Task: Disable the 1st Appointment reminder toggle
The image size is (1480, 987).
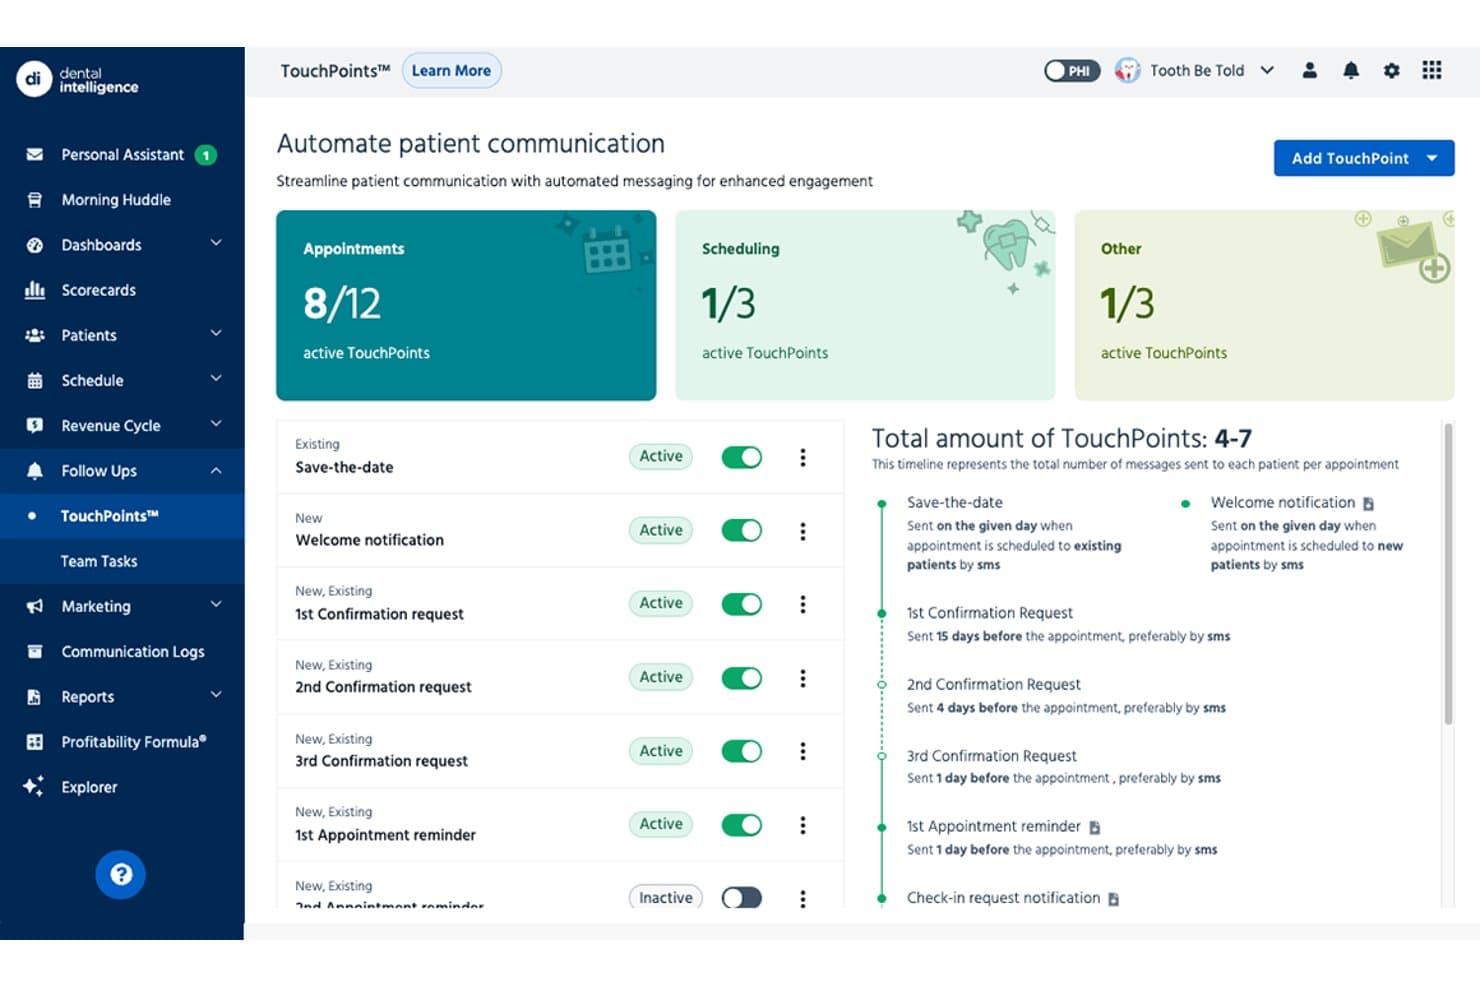Action: point(742,825)
